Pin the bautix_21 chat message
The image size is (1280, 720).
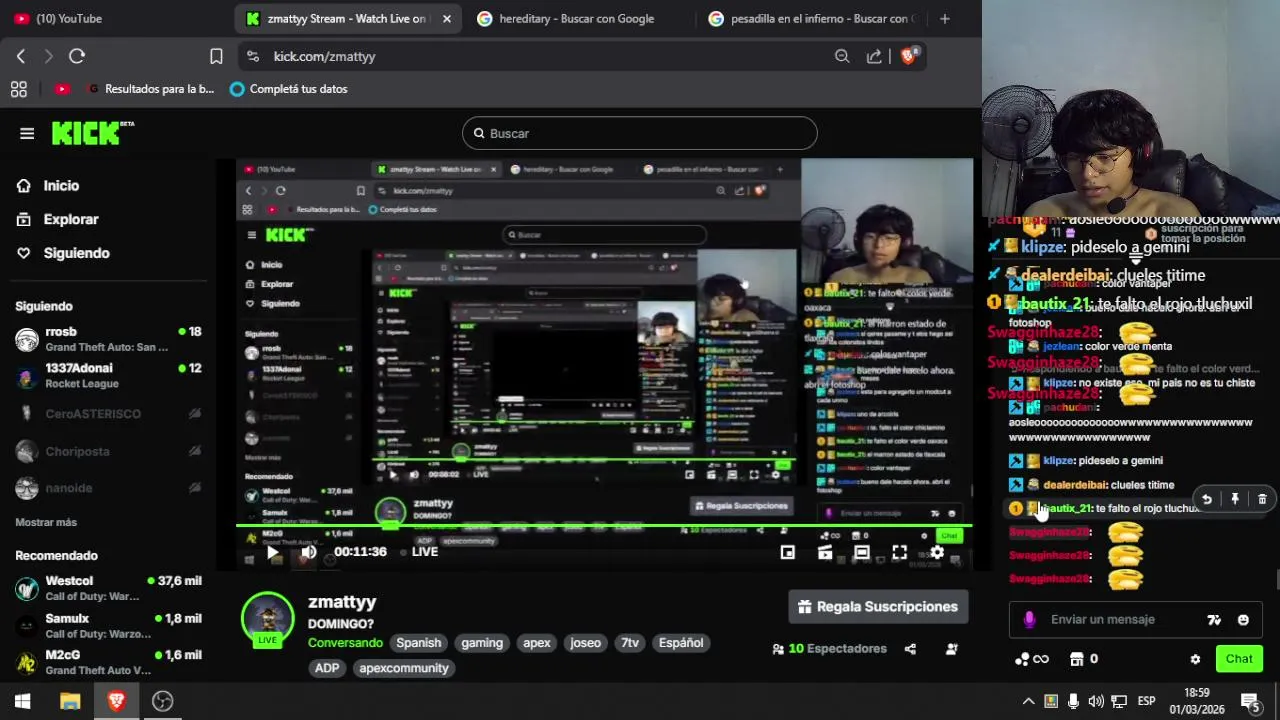[1235, 499]
